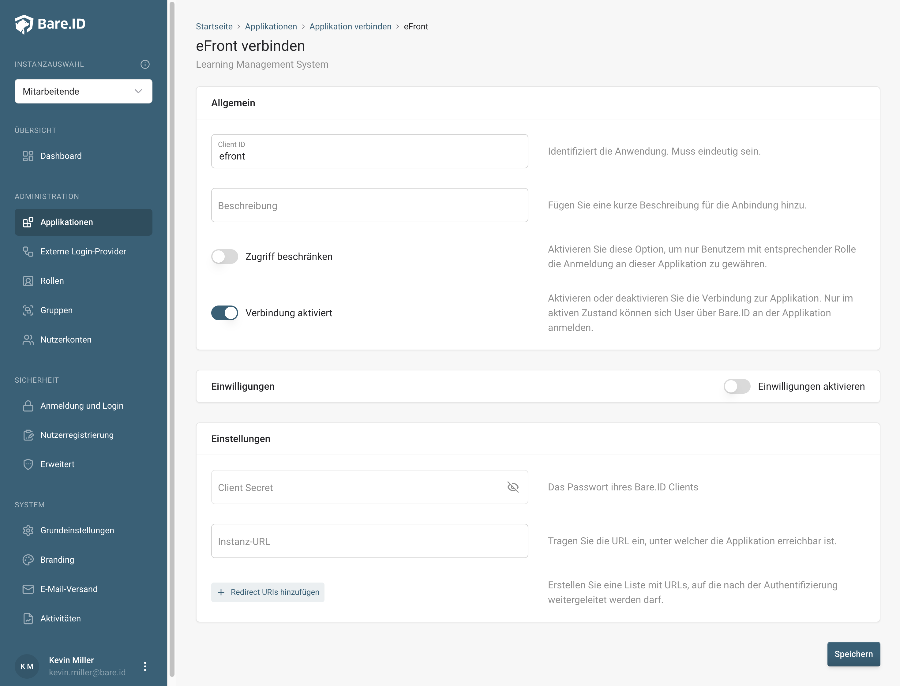Click the Nutzerkonten people icon
The height and width of the screenshot is (686, 900).
(x=28, y=340)
